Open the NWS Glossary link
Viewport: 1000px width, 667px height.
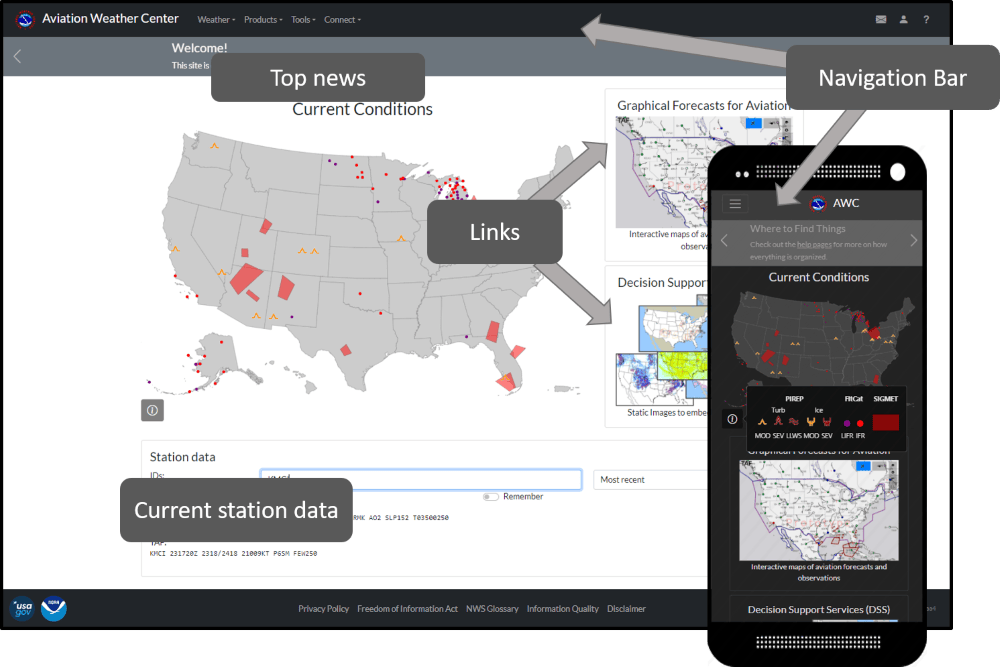492,609
